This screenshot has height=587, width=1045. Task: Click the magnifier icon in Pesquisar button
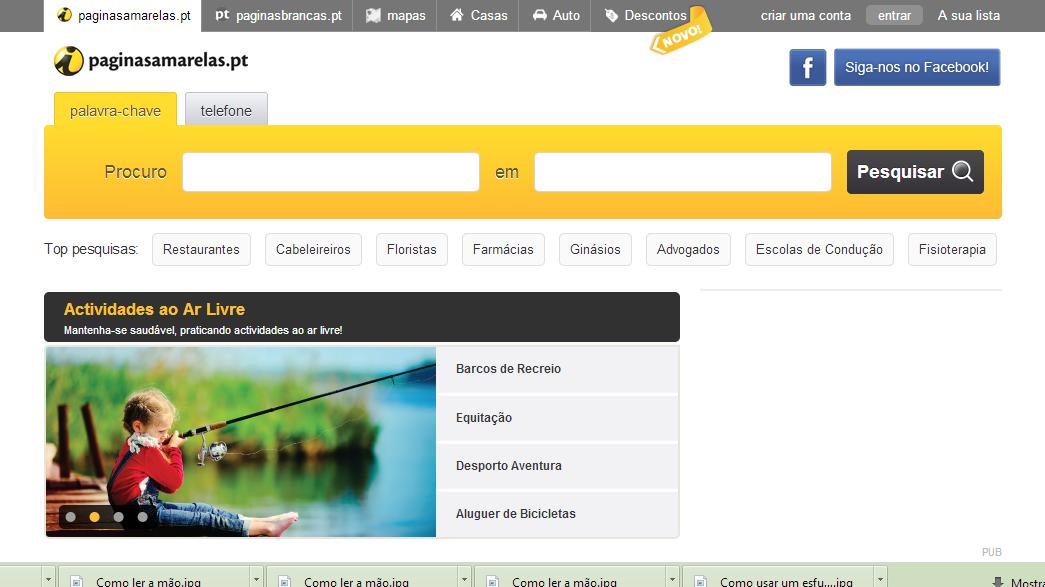962,171
